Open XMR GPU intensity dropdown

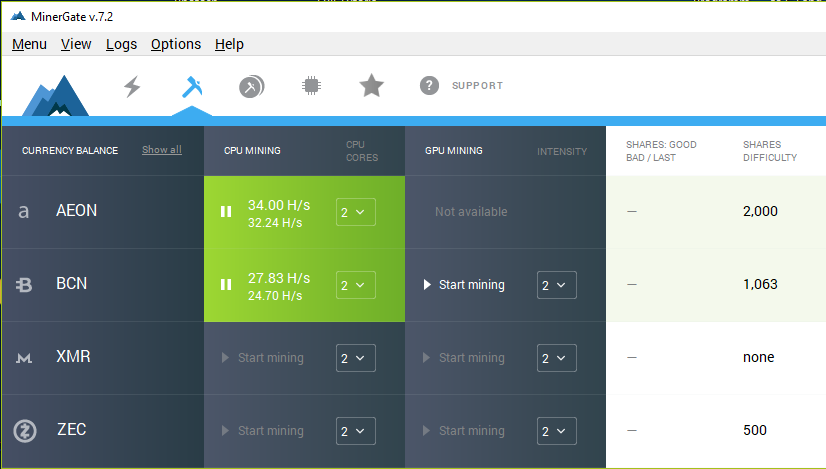tap(557, 358)
